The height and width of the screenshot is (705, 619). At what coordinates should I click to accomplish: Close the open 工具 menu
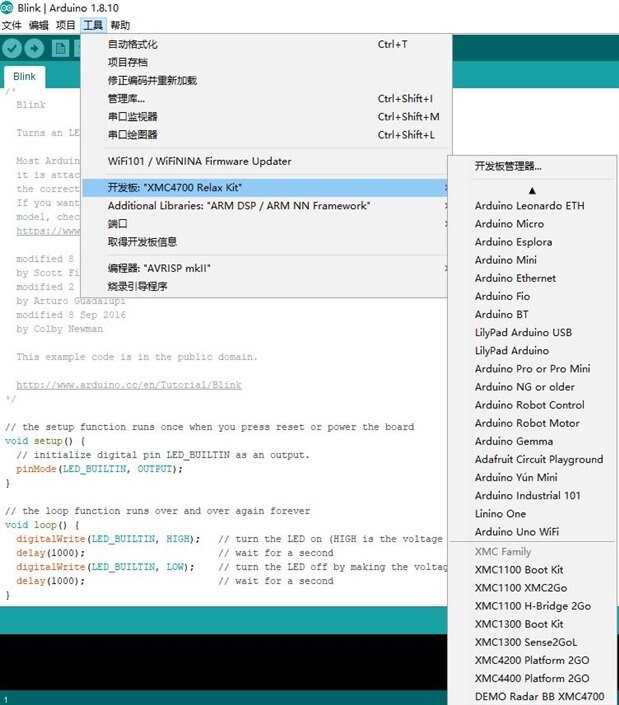click(x=93, y=25)
